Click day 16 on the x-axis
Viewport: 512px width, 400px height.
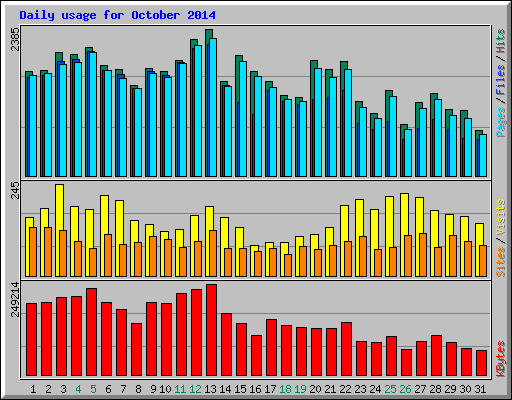pyautogui.click(x=255, y=389)
